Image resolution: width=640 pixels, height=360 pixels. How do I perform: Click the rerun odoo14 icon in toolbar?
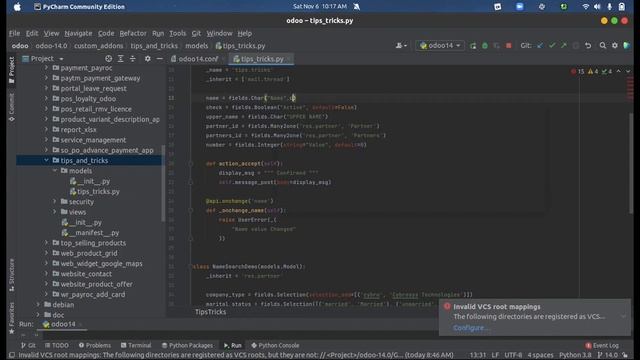473,46
